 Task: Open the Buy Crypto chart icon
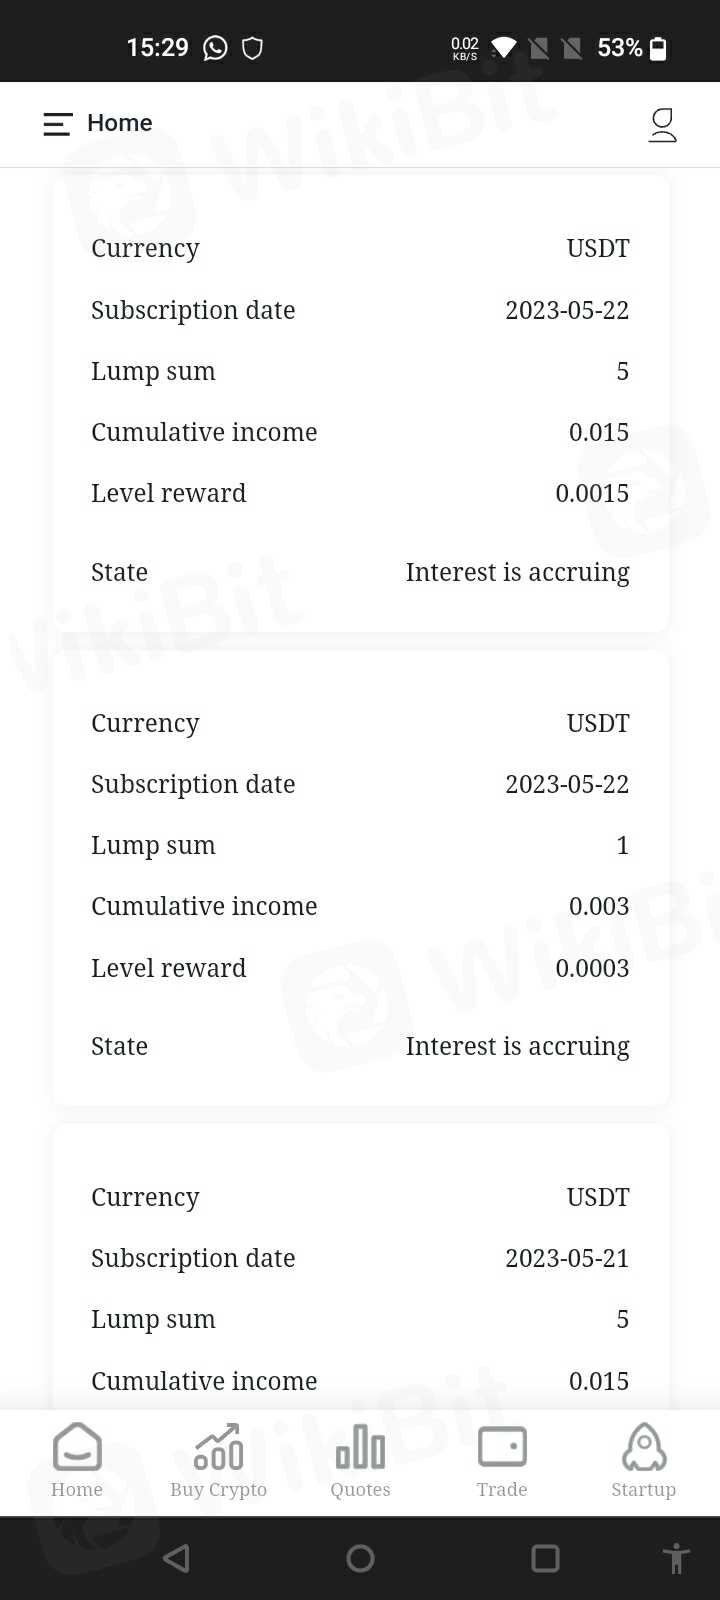[218, 1447]
